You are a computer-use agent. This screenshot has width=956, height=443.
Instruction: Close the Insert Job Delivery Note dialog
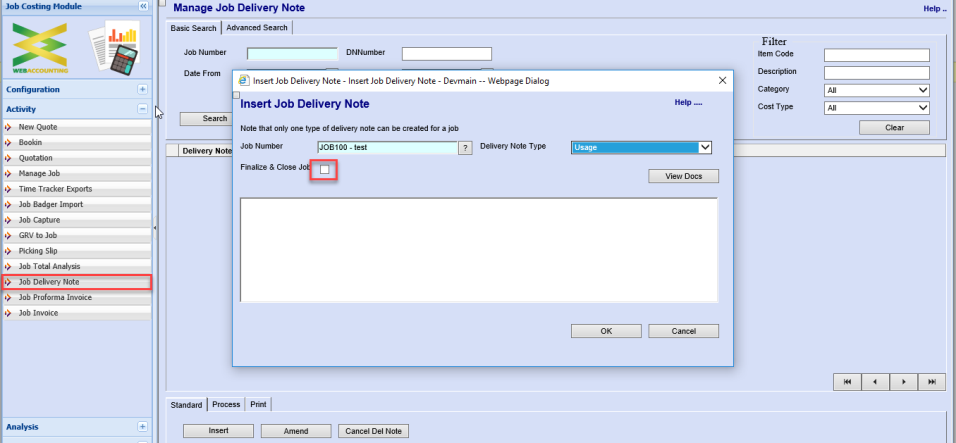coord(722,80)
